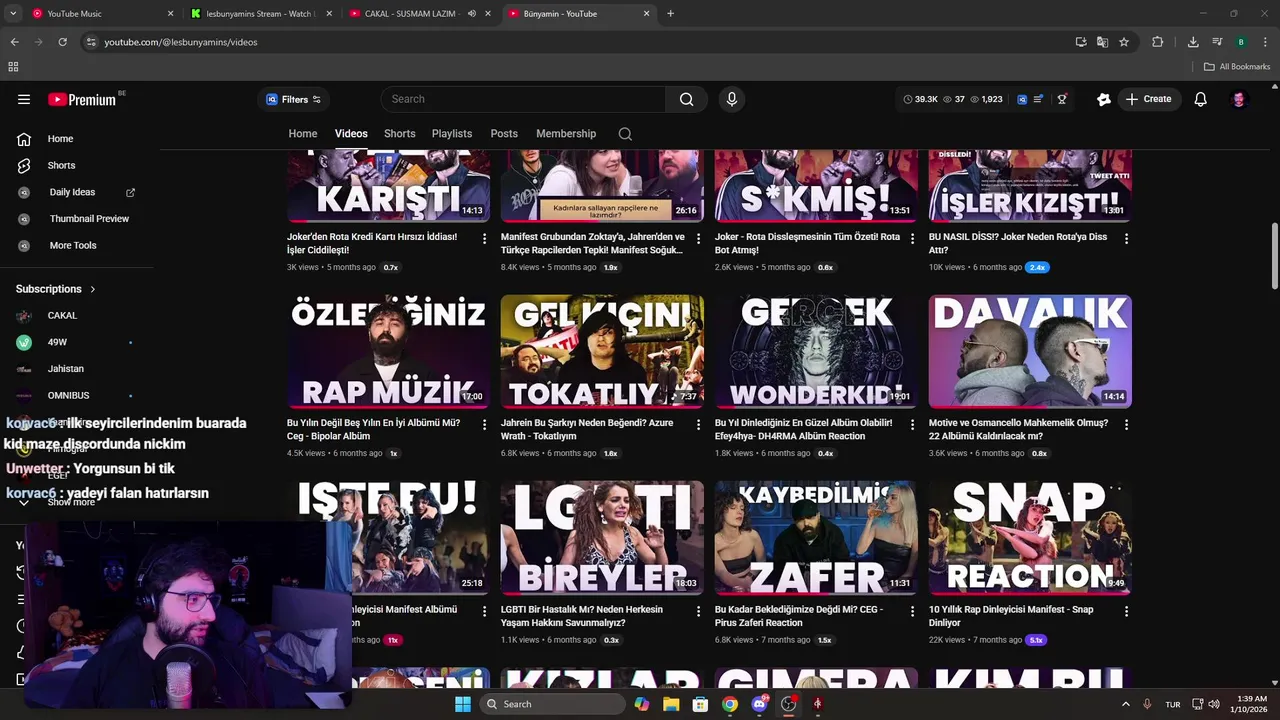Click the YouTube Premium logo
Image resolution: width=1280 pixels, height=720 pixels.
pyautogui.click(x=83, y=99)
